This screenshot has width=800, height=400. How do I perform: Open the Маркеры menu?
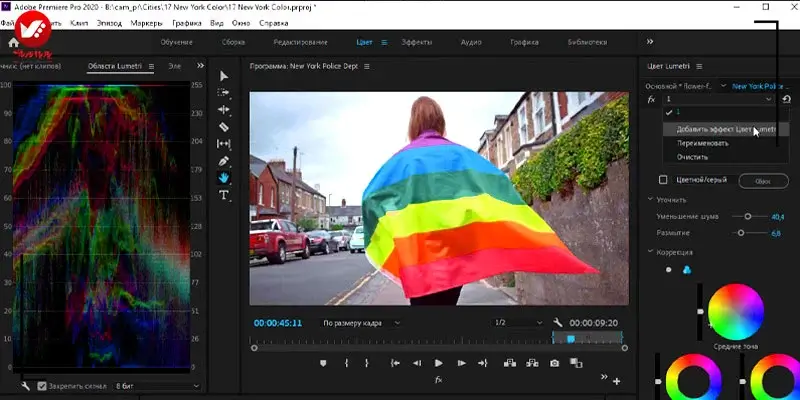(146, 23)
